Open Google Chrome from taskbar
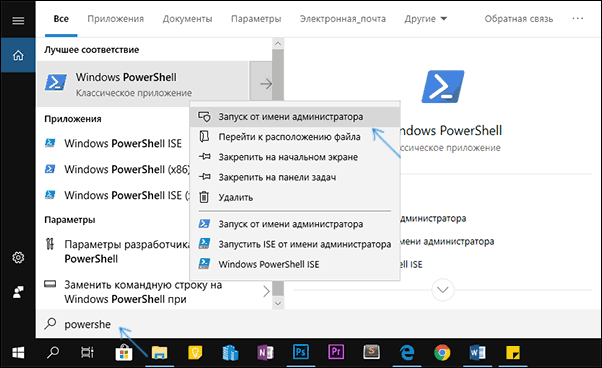The image size is (602, 368). pos(442,353)
